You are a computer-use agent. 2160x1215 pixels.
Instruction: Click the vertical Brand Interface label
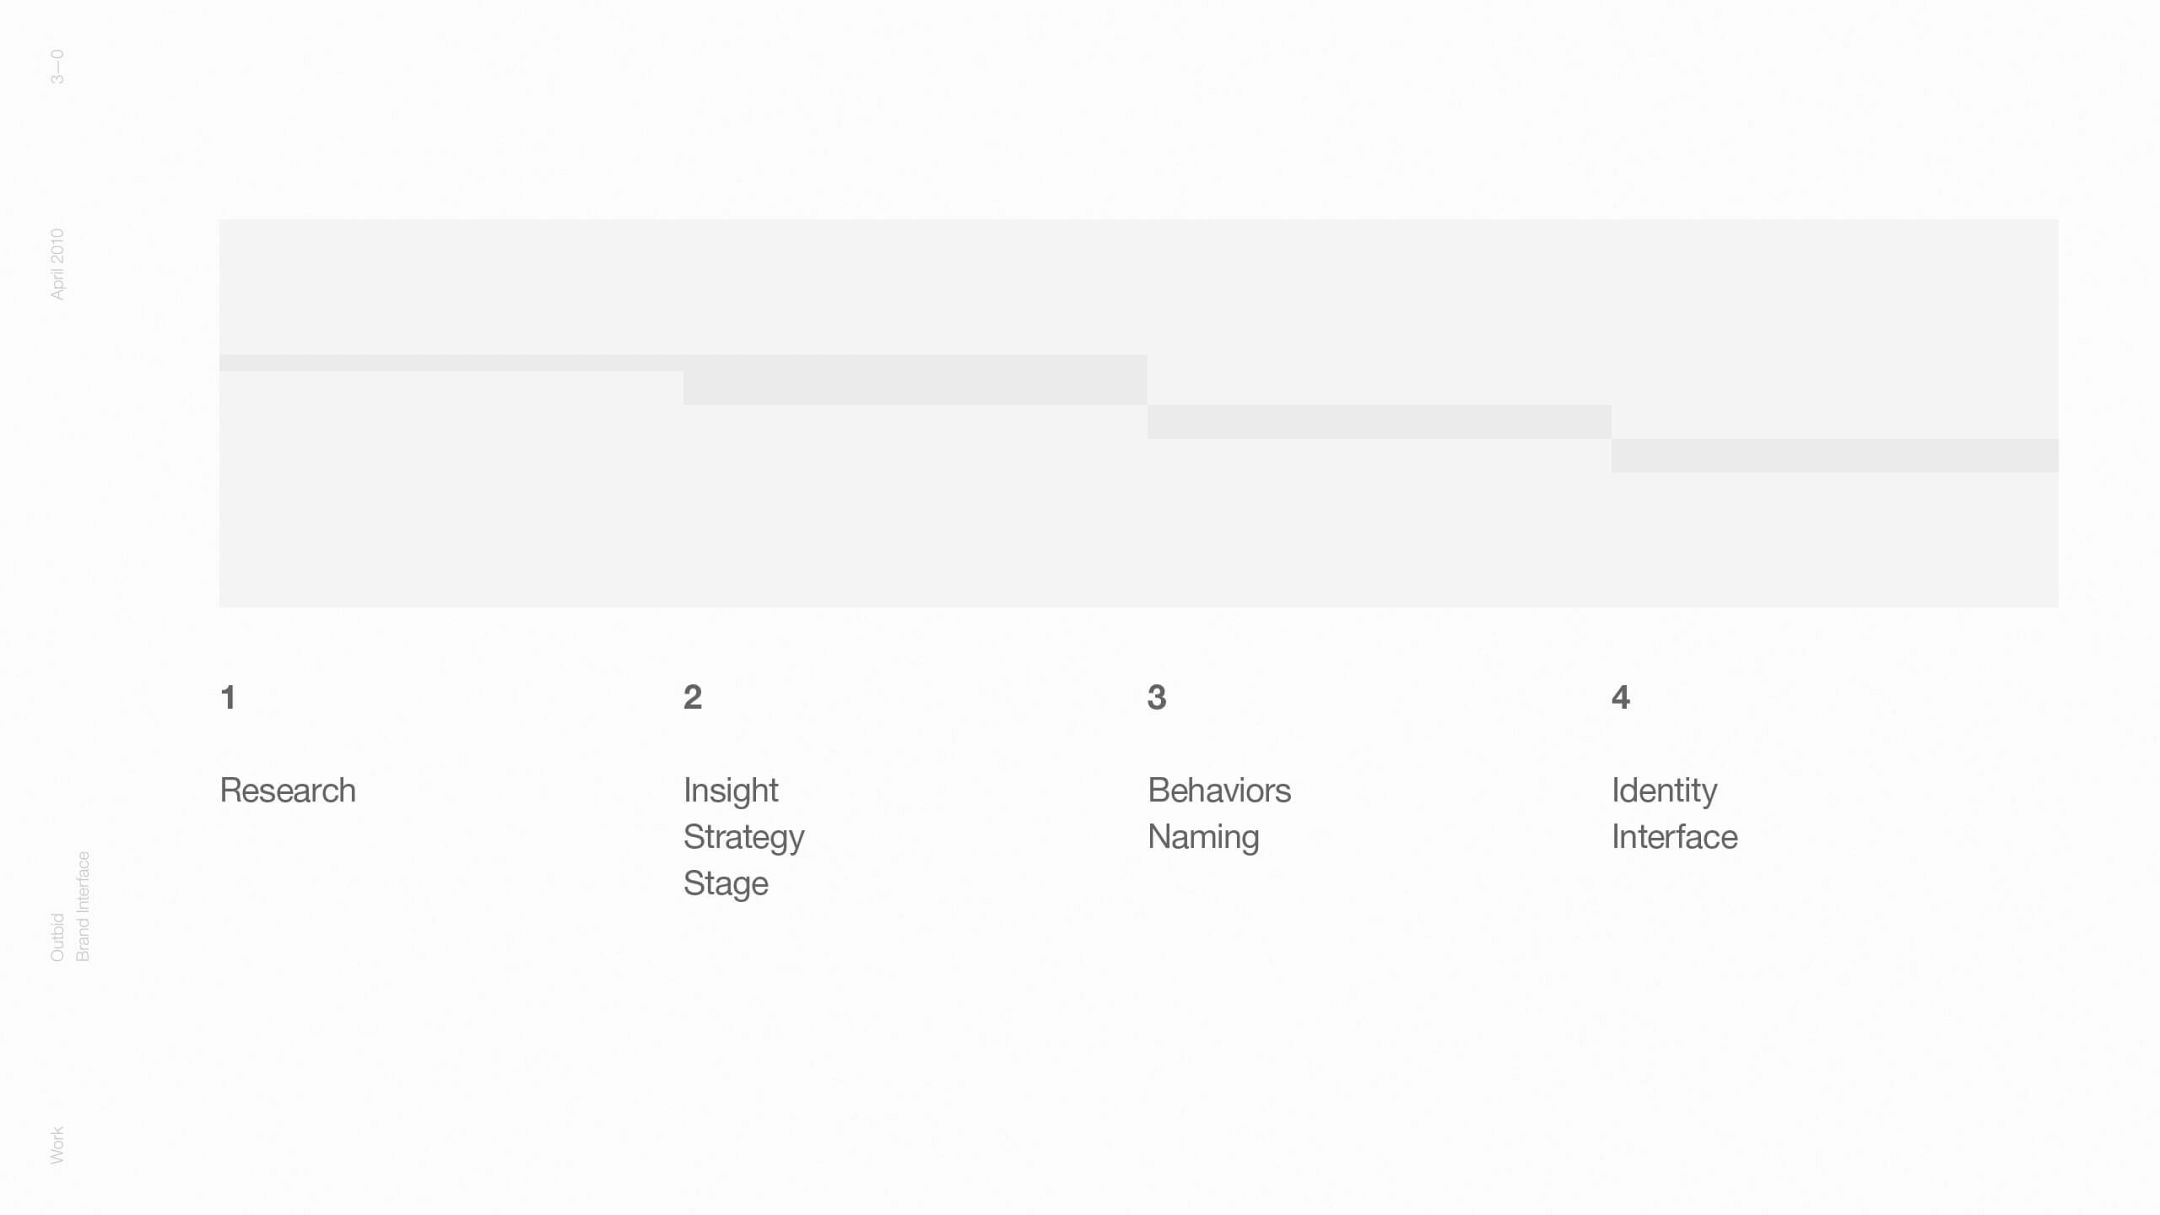click(83, 906)
